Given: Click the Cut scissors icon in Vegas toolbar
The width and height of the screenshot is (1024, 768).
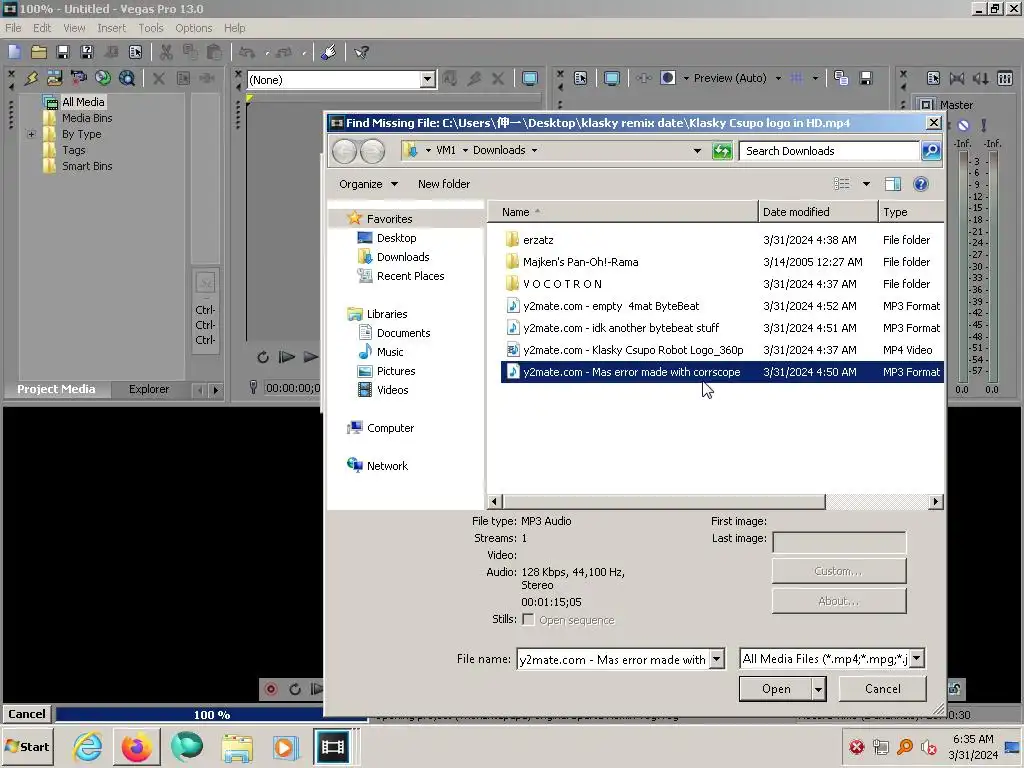Looking at the screenshot, I should click(x=166, y=52).
